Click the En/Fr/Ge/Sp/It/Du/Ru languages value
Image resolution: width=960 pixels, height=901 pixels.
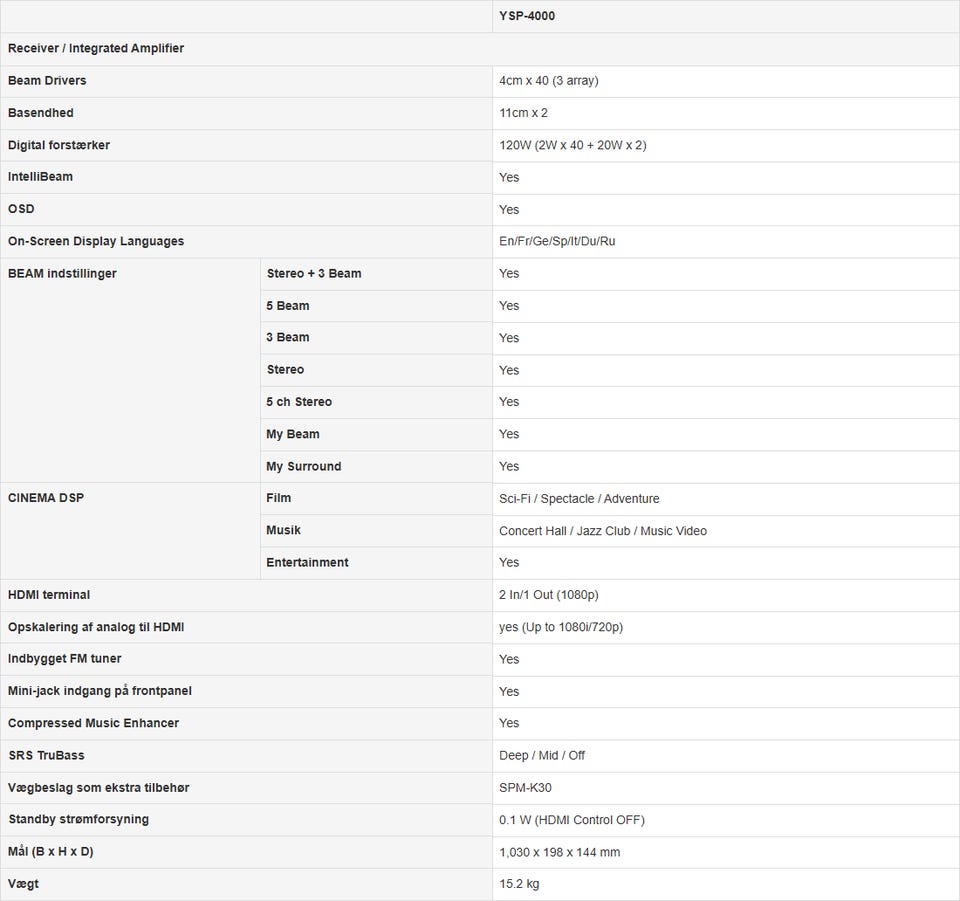(x=557, y=241)
